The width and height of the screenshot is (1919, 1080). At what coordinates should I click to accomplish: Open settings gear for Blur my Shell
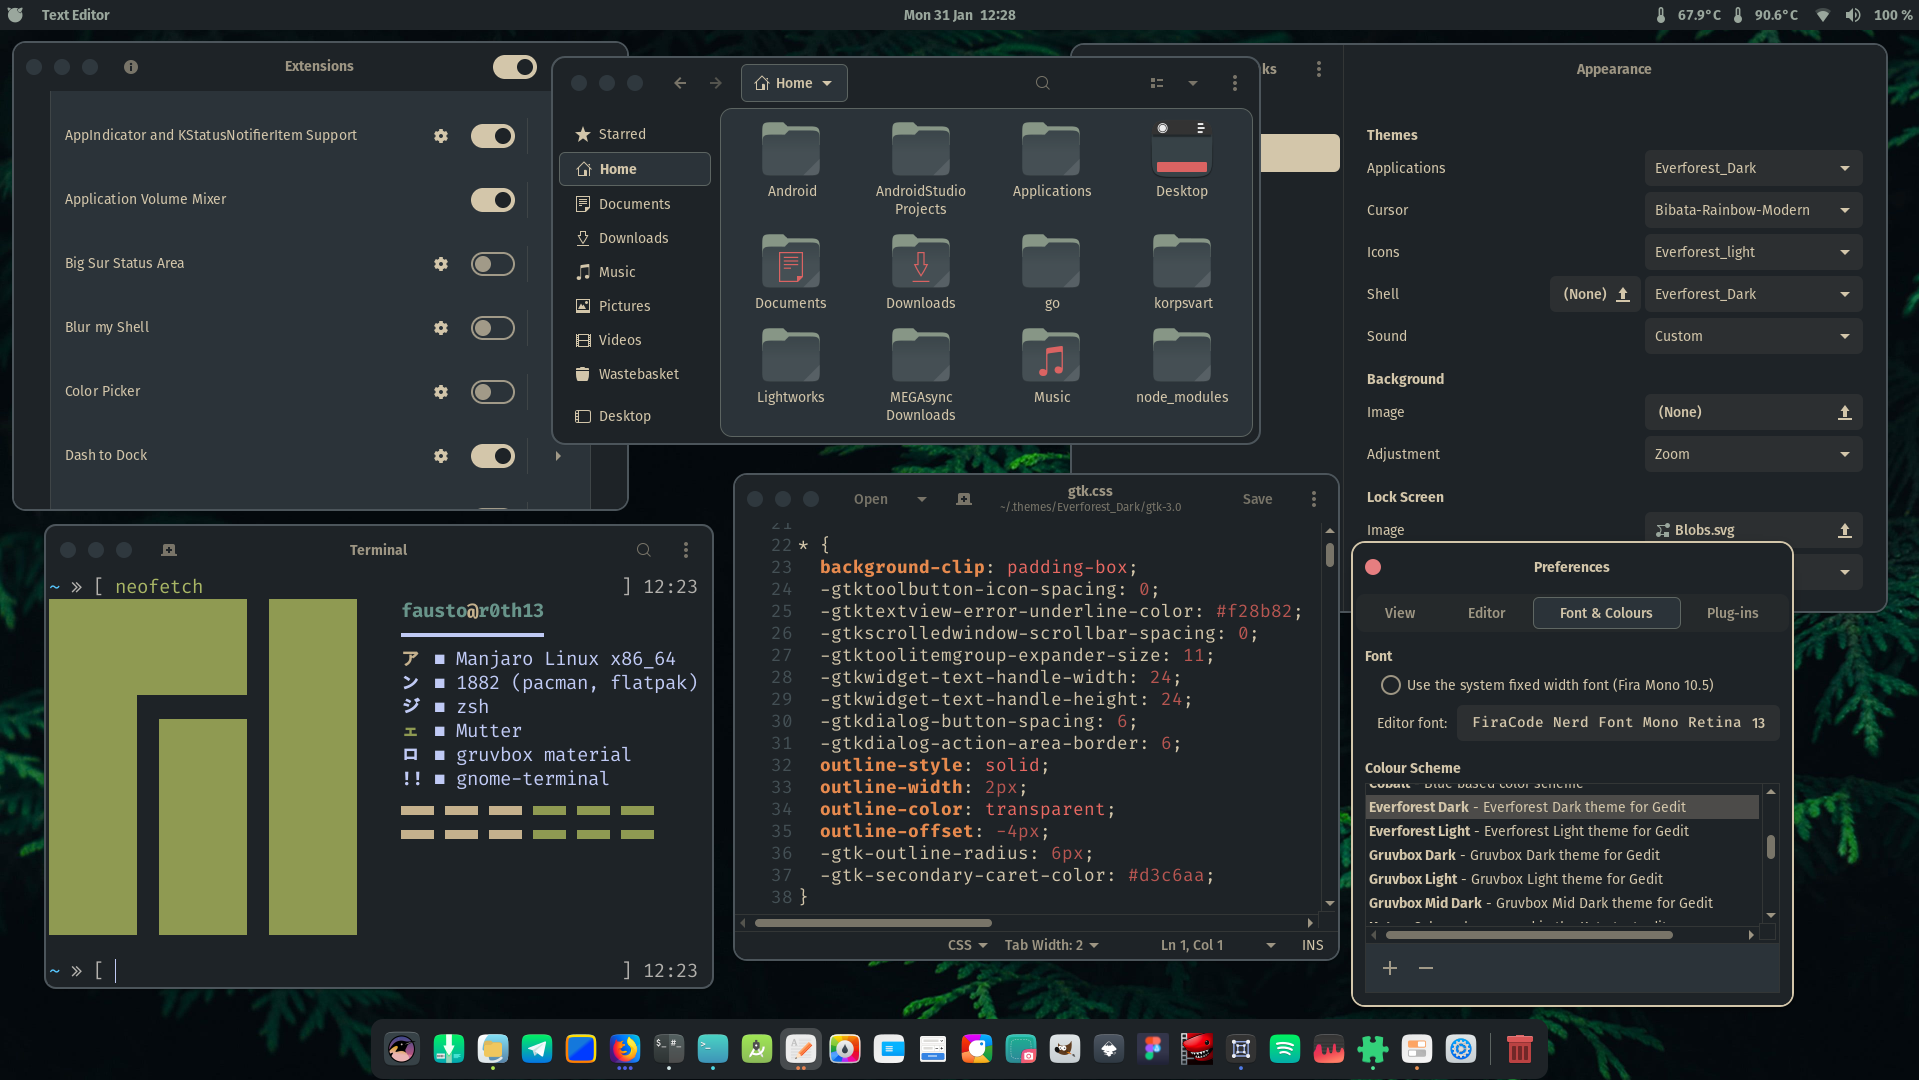click(441, 328)
